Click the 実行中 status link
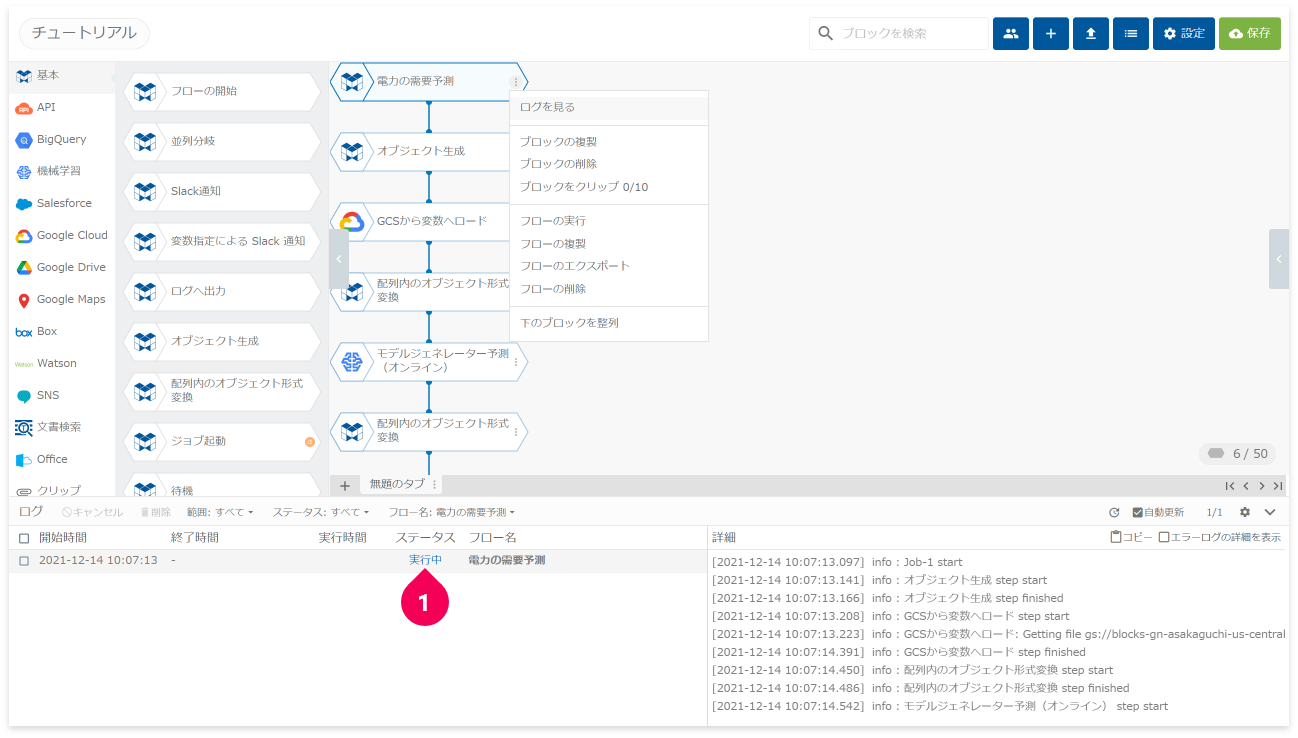The width and height of the screenshot is (1298, 738). pos(425,560)
